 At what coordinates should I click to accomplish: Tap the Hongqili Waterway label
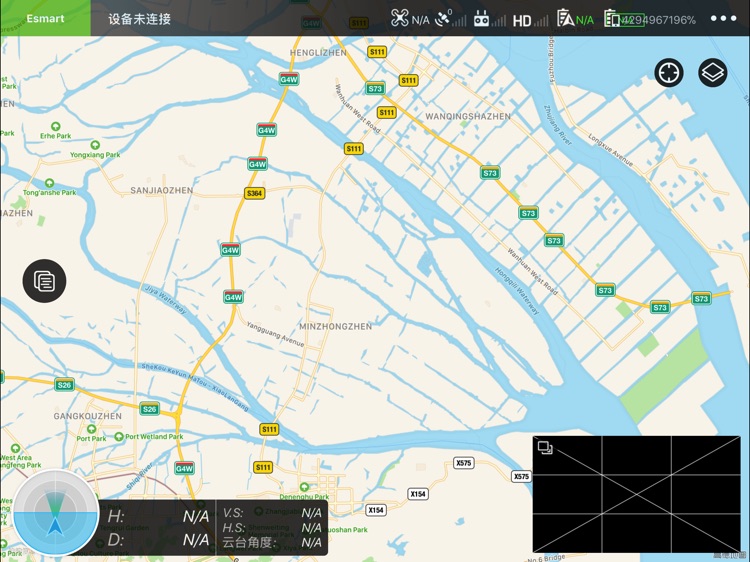517,291
